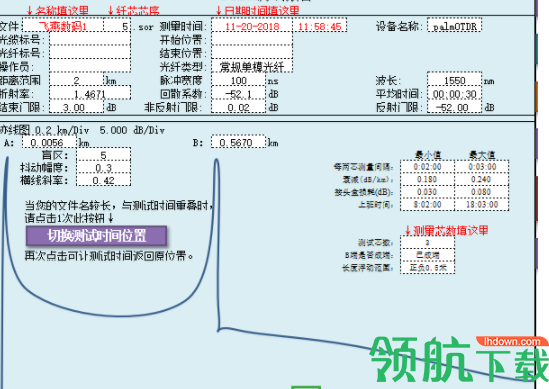The image size is (549, 389).
Task: Click the 折射率 value 1.4671
Action: point(90,93)
